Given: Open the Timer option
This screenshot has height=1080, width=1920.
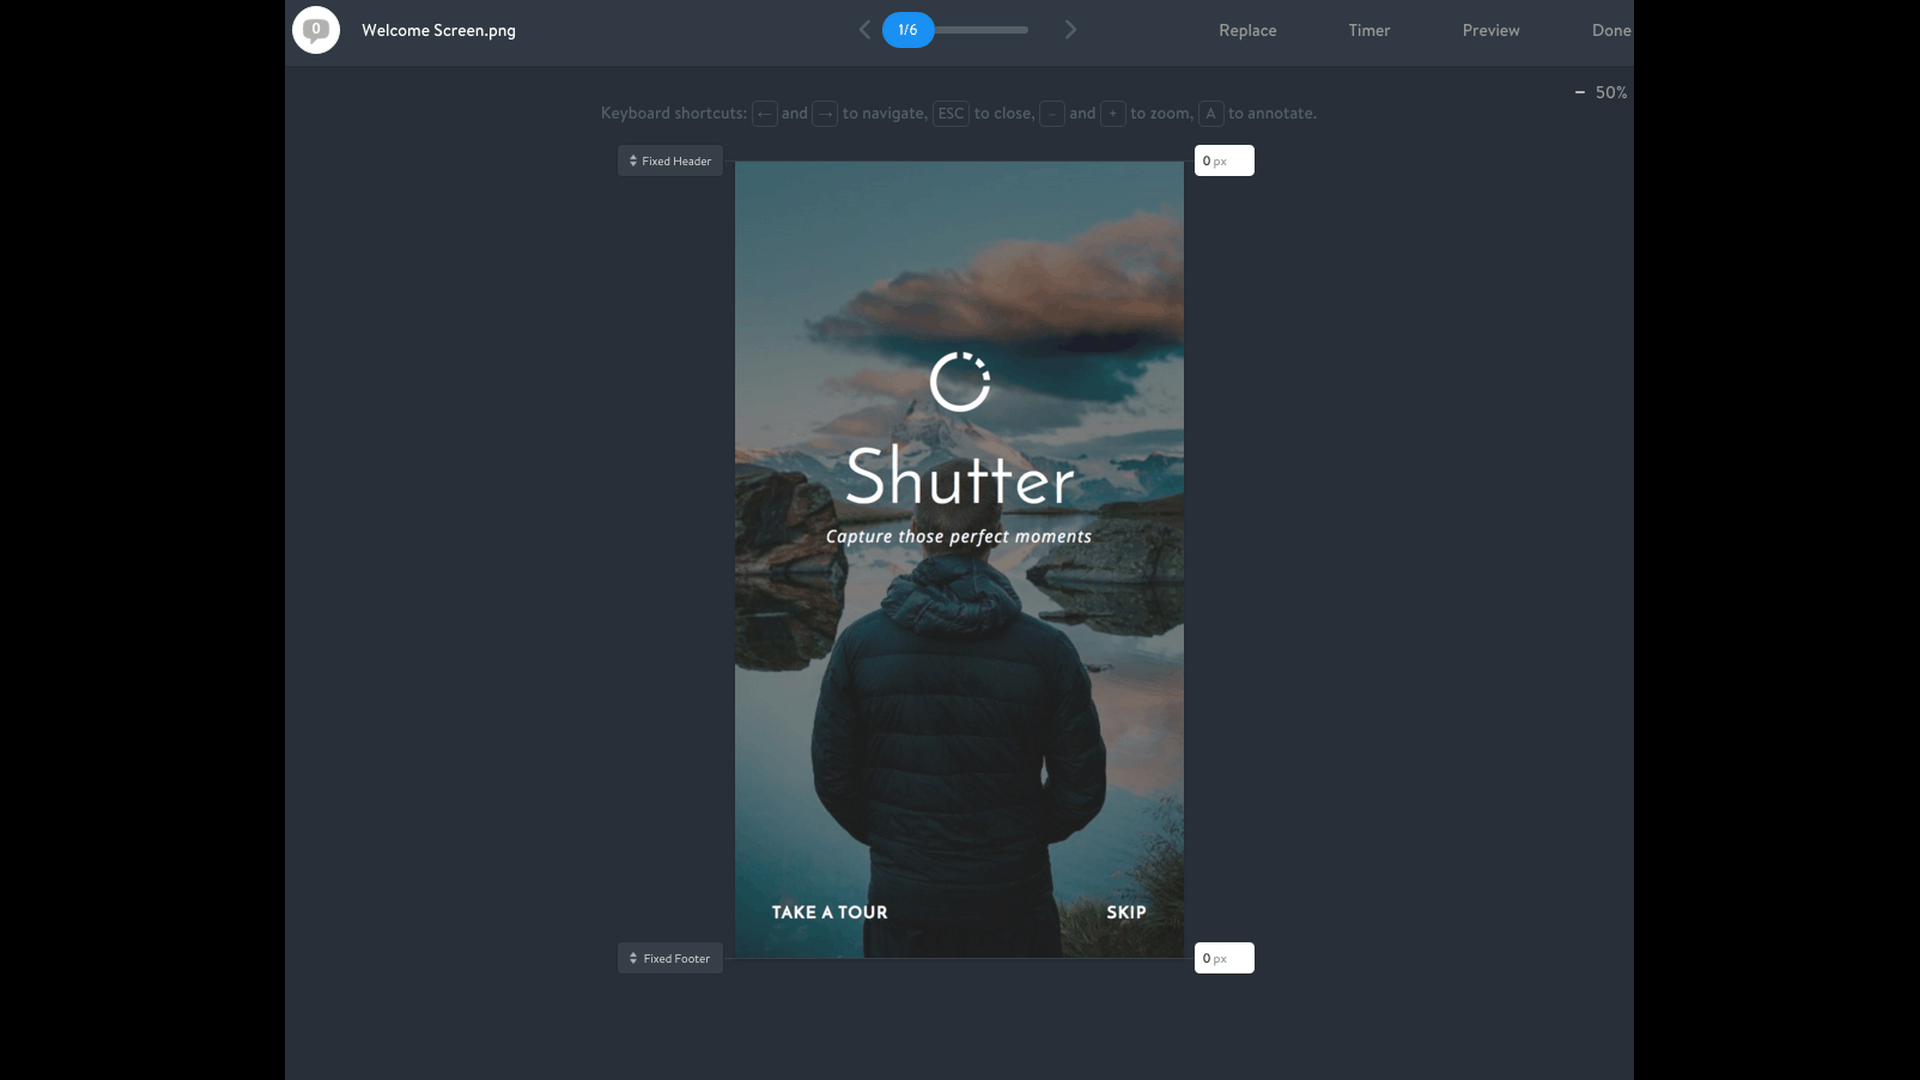Looking at the screenshot, I should [x=1369, y=30].
